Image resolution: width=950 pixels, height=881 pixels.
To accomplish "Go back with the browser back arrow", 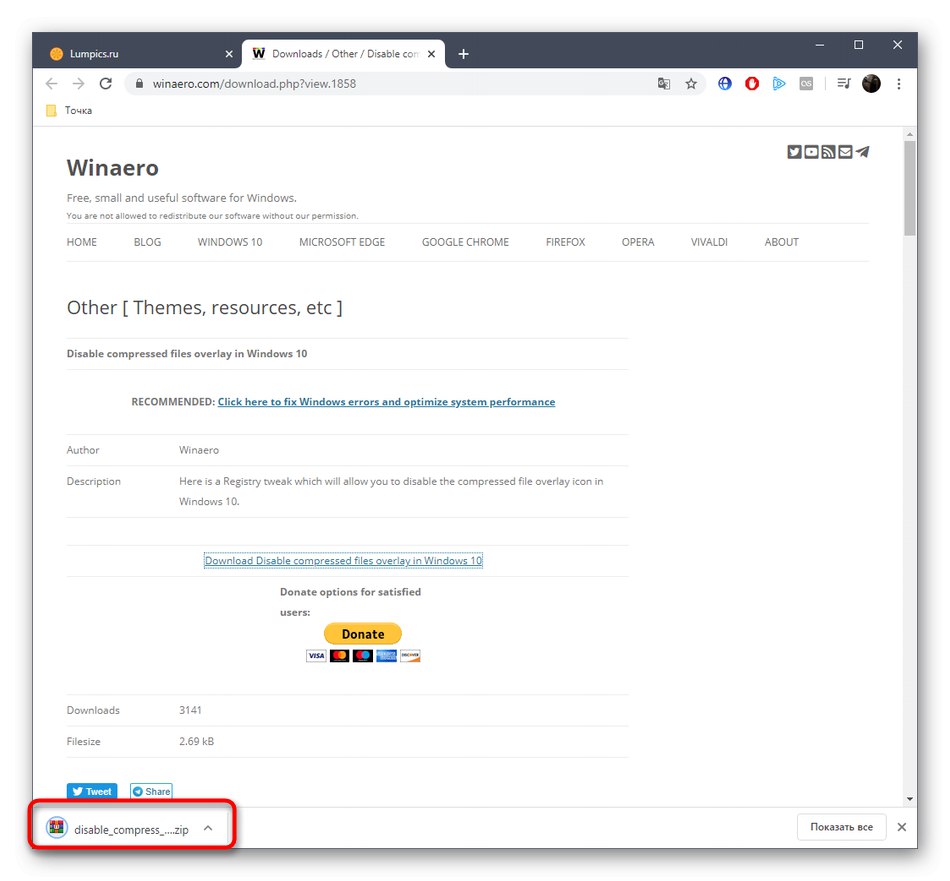I will click(x=51, y=84).
